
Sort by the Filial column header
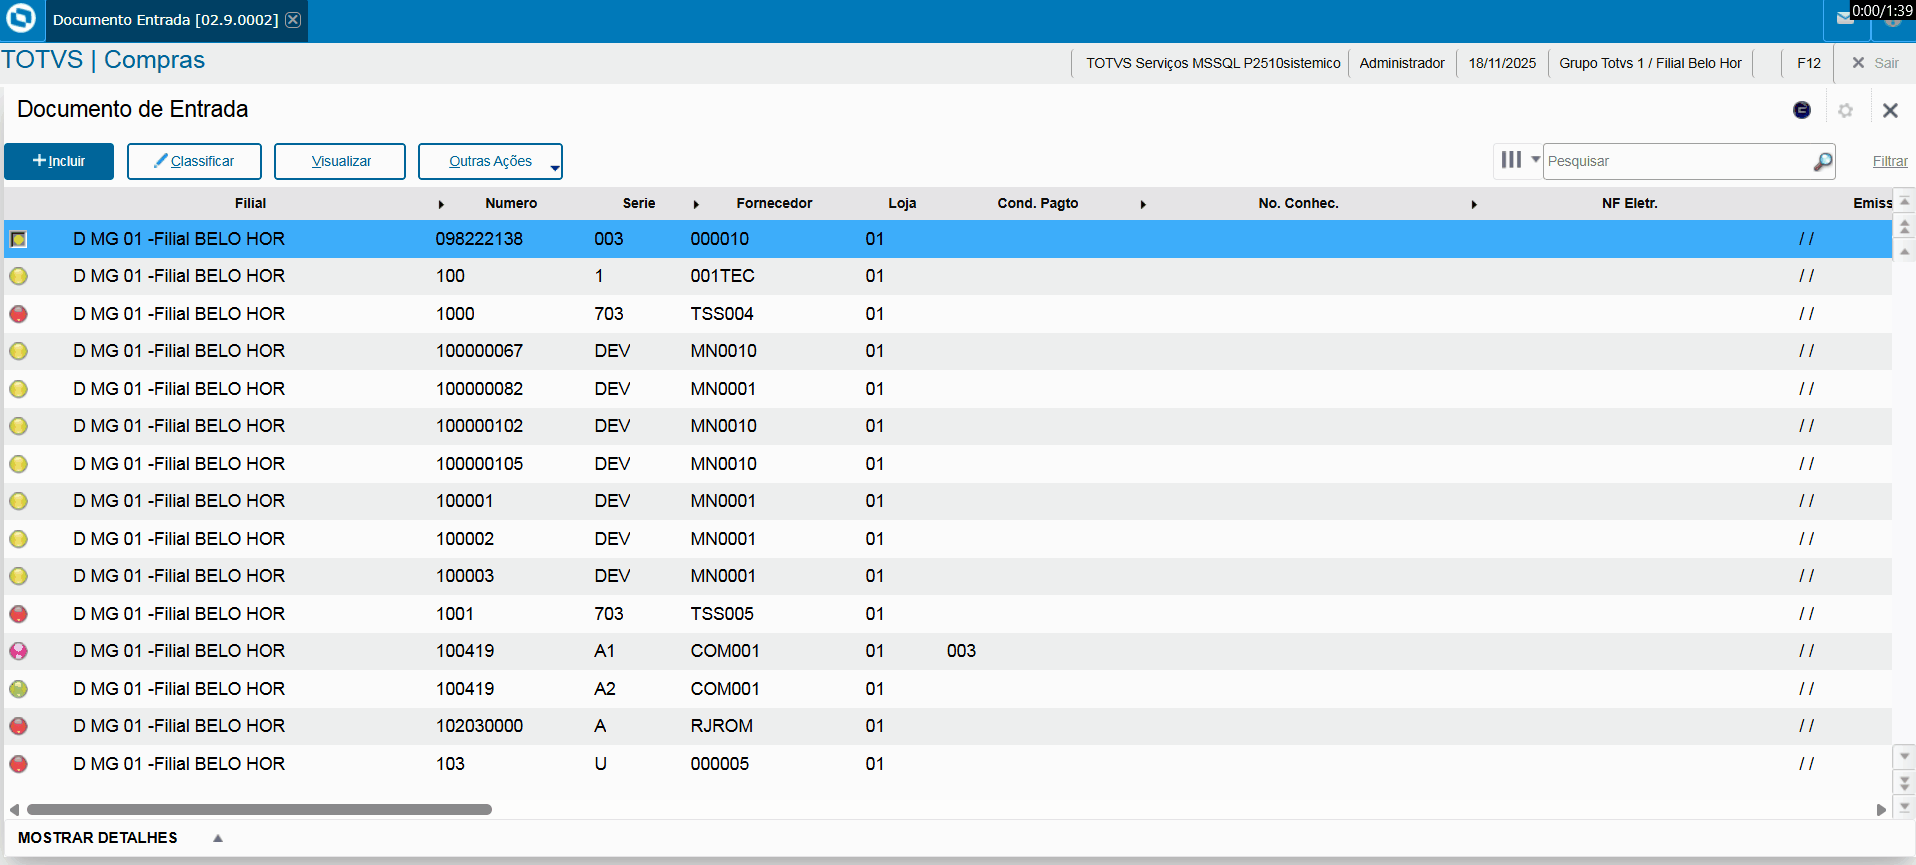(250, 203)
